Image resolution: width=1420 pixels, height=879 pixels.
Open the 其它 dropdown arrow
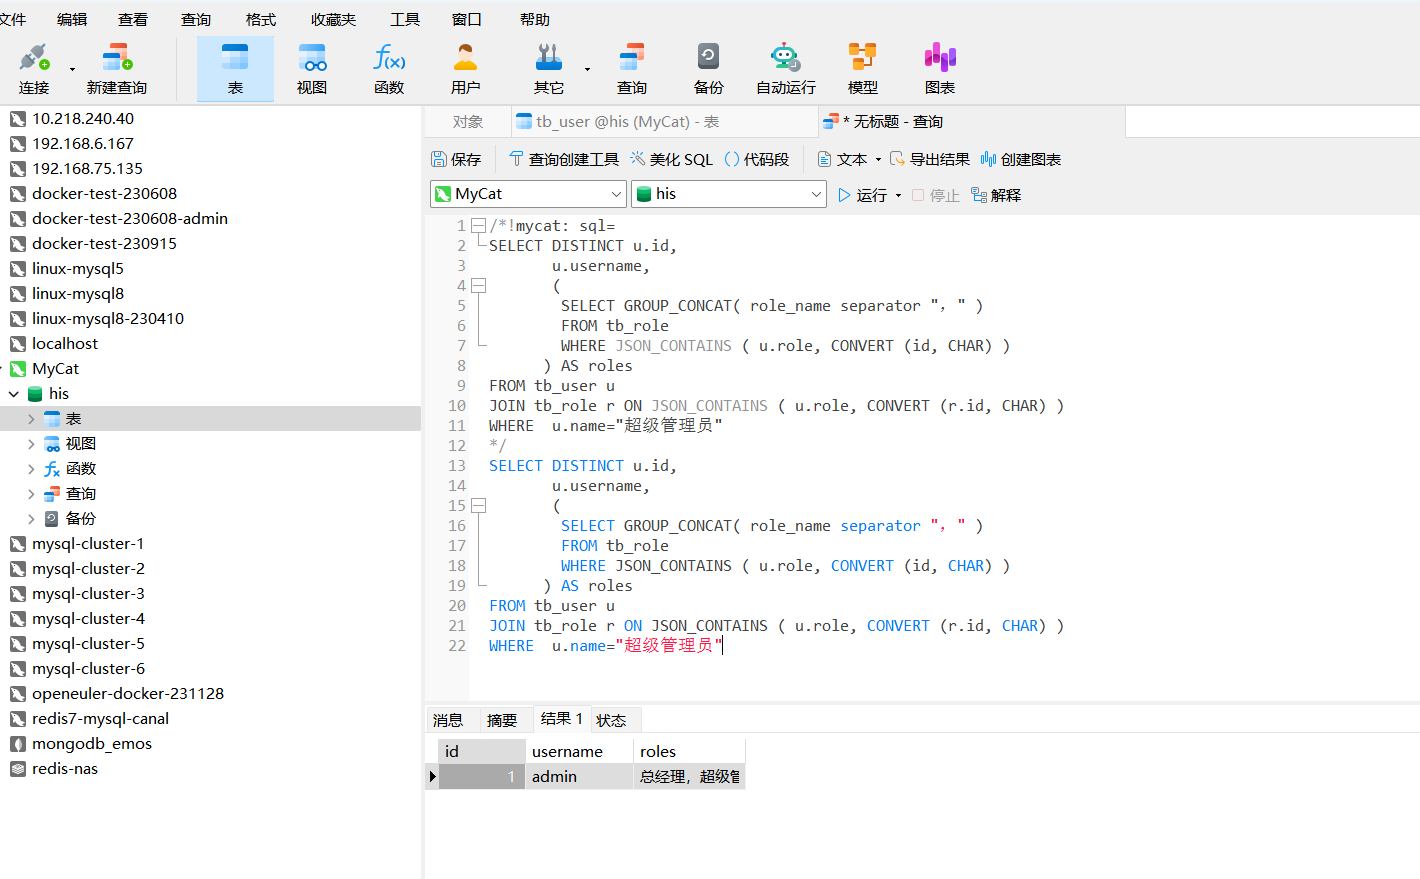(587, 69)
